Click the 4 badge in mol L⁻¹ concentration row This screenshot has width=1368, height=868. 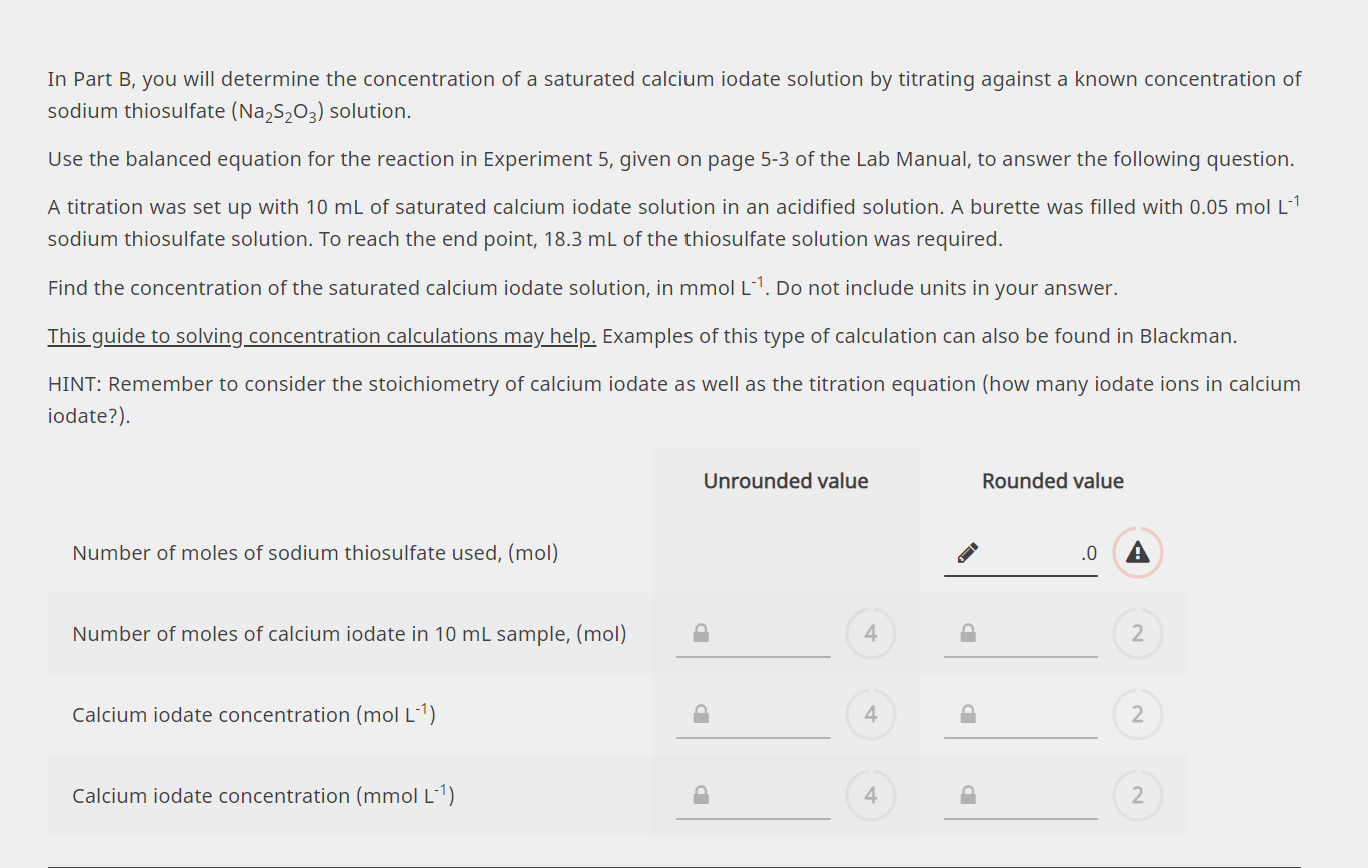[870, 714]
